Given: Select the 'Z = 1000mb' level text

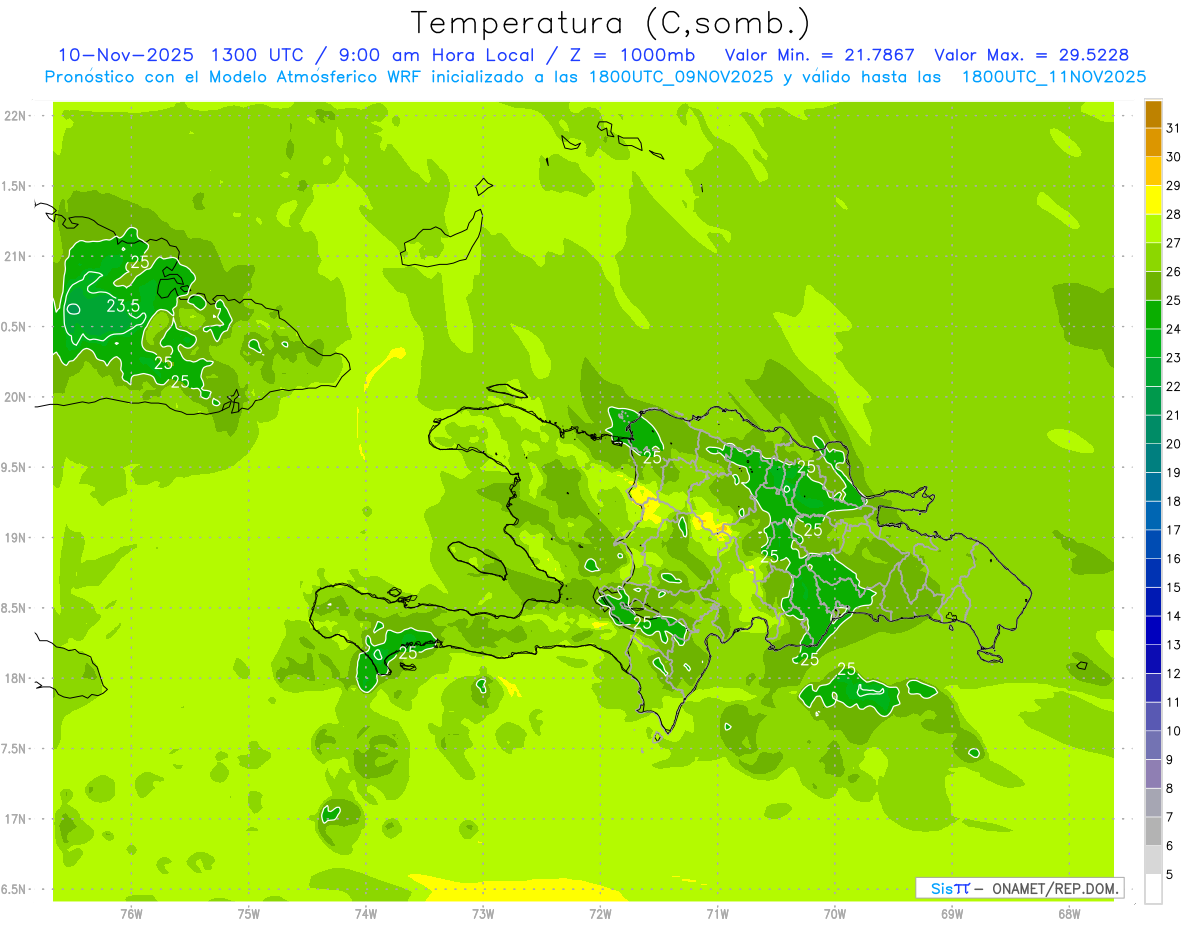Looking at the screenshot, I should 630,55.
